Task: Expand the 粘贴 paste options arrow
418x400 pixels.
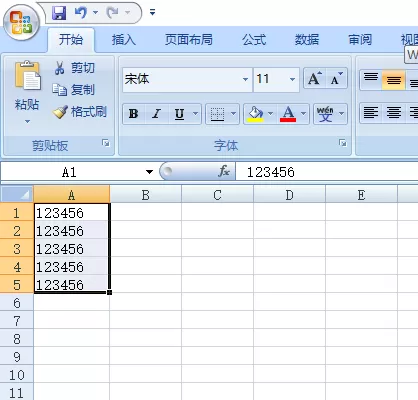Action: [x=27, y=121]
